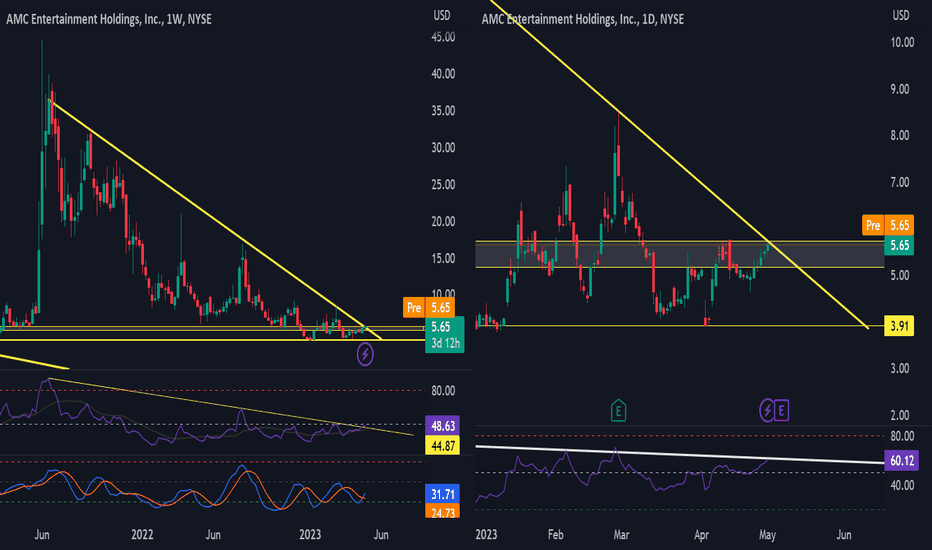Click Mar on daily time axis
The width and height of the screenshot is (932, 550).
[621, 534]
